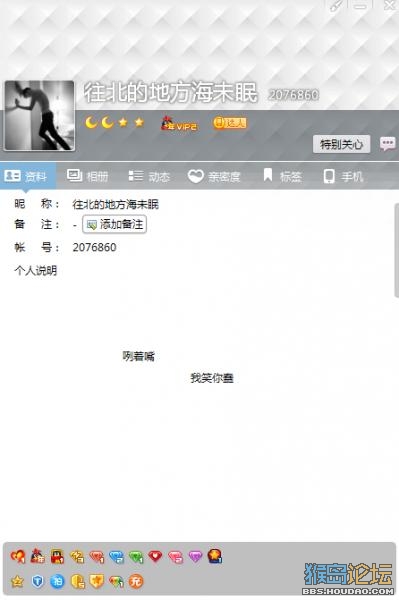Viewport: 399px width, 600px height.
Task: Click the orange shield star icon
Action: pyautogui.click(x=97, y=581)
